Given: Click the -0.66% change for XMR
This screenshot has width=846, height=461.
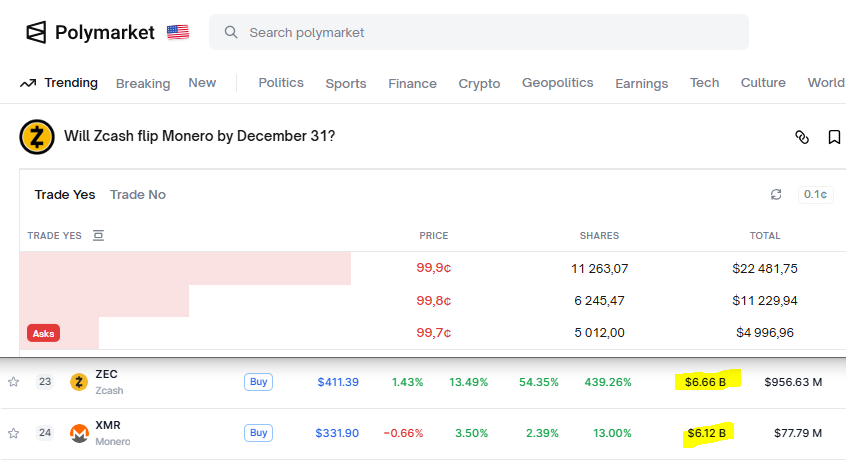Looking at the screenshot, I should point(403,433).
